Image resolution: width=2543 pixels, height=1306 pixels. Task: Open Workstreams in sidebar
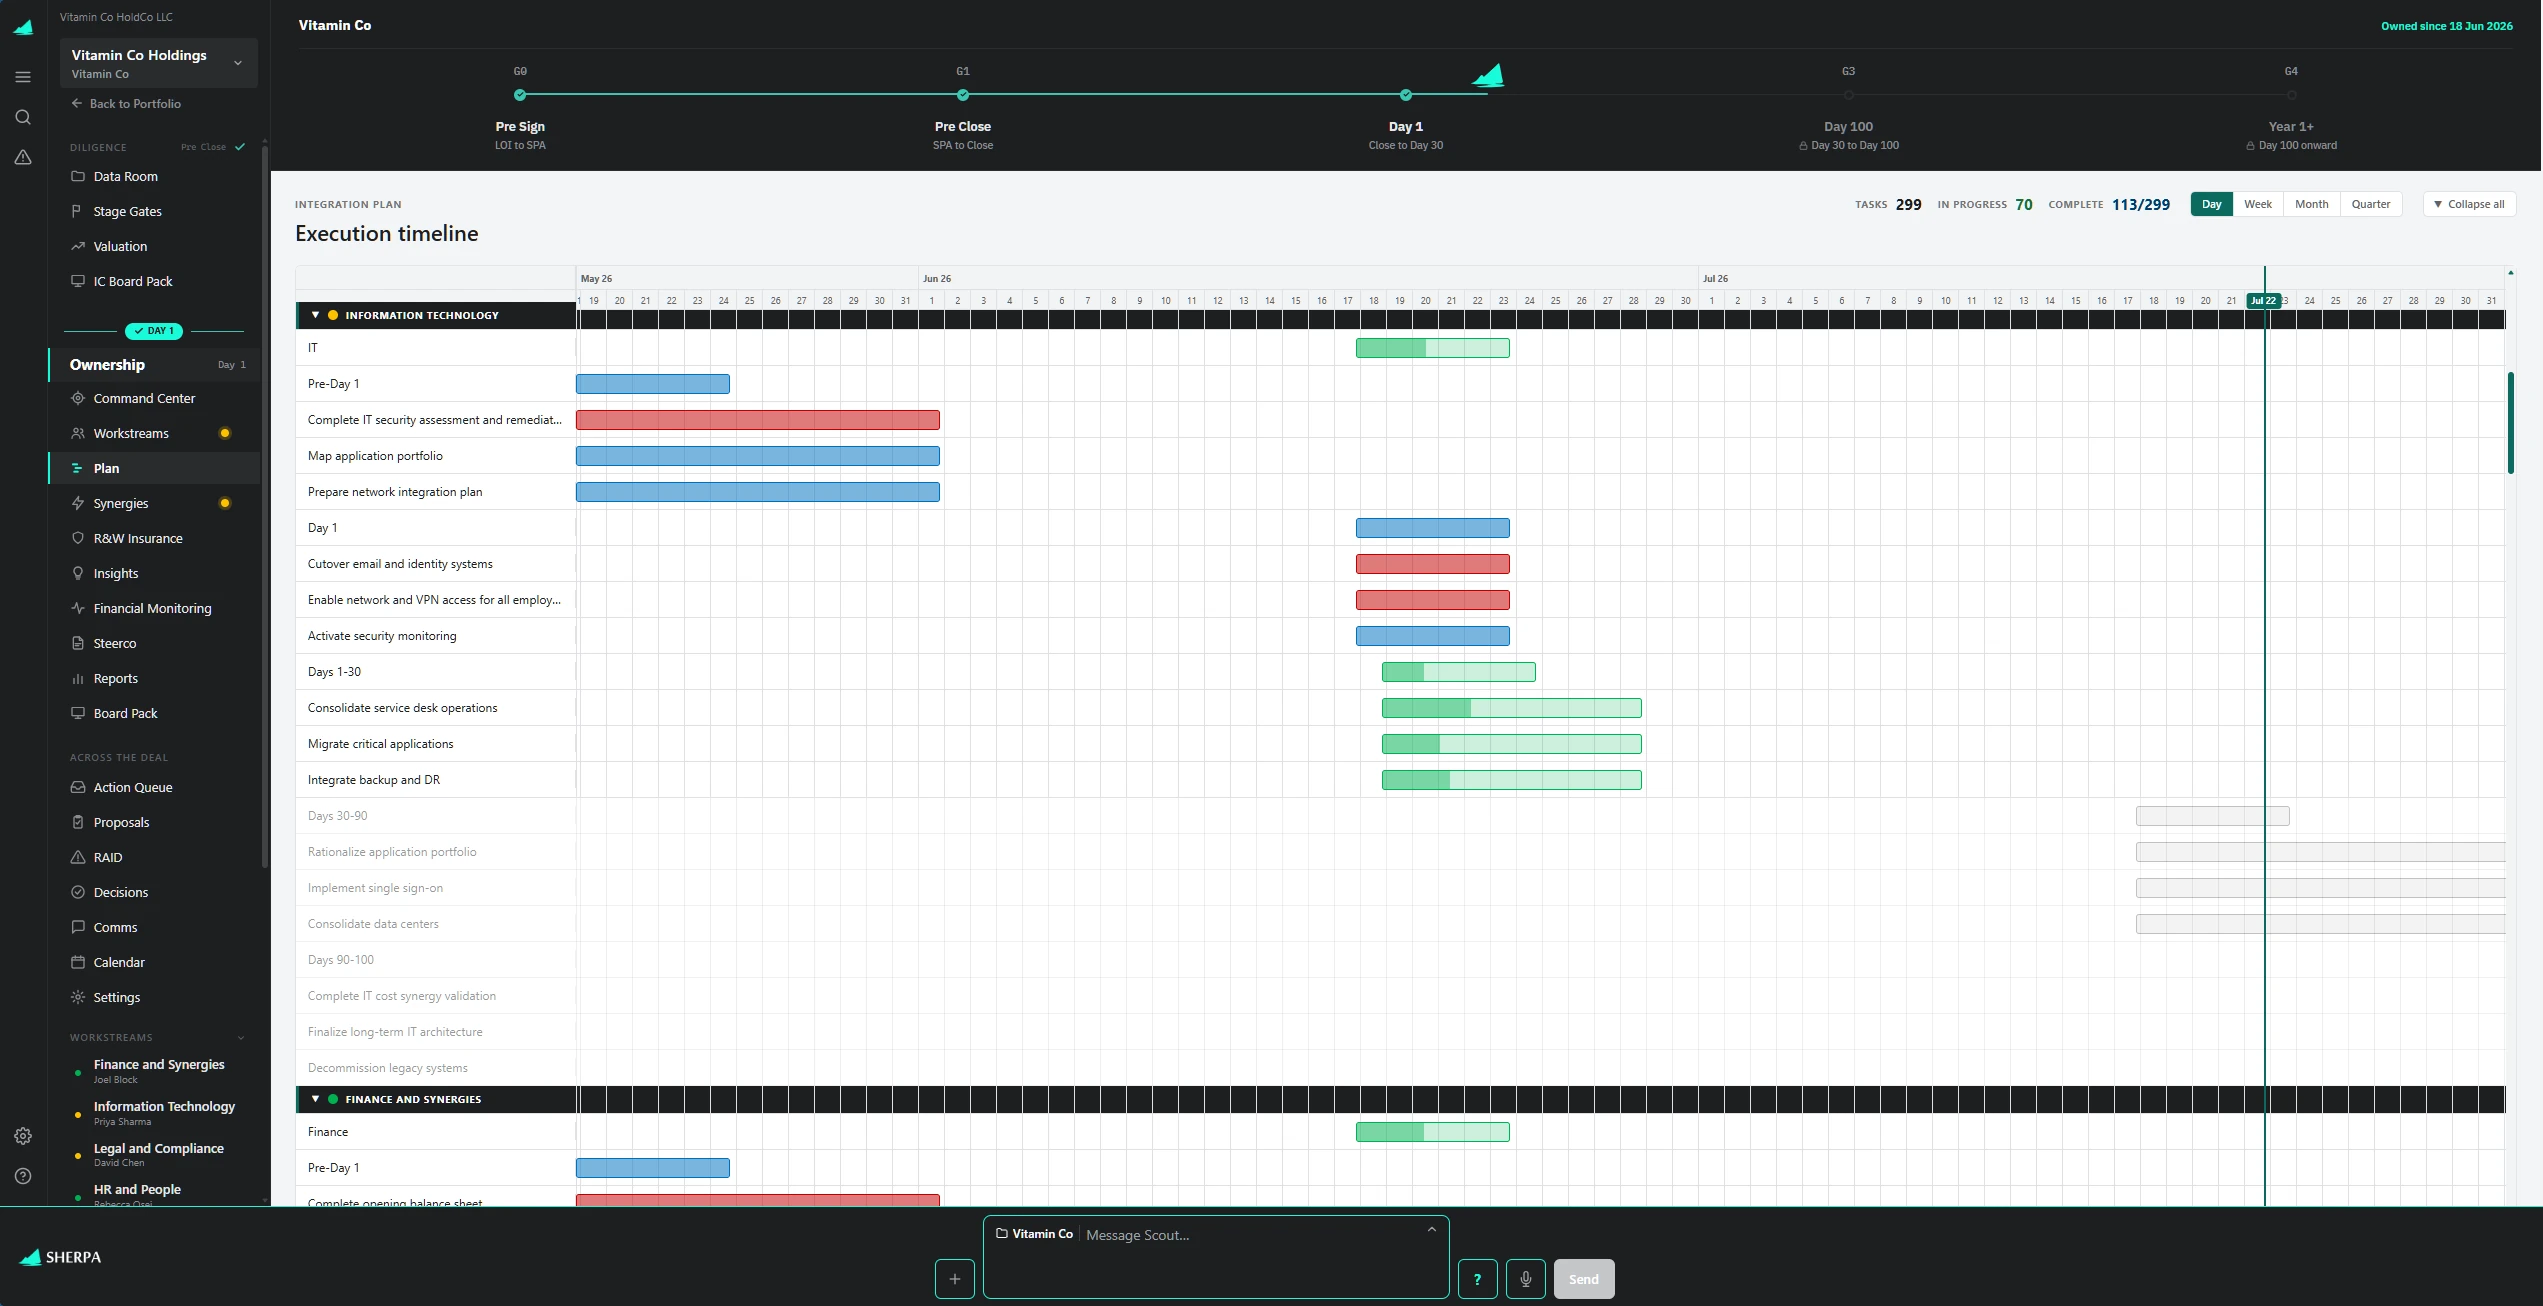(x=154, y=433)
